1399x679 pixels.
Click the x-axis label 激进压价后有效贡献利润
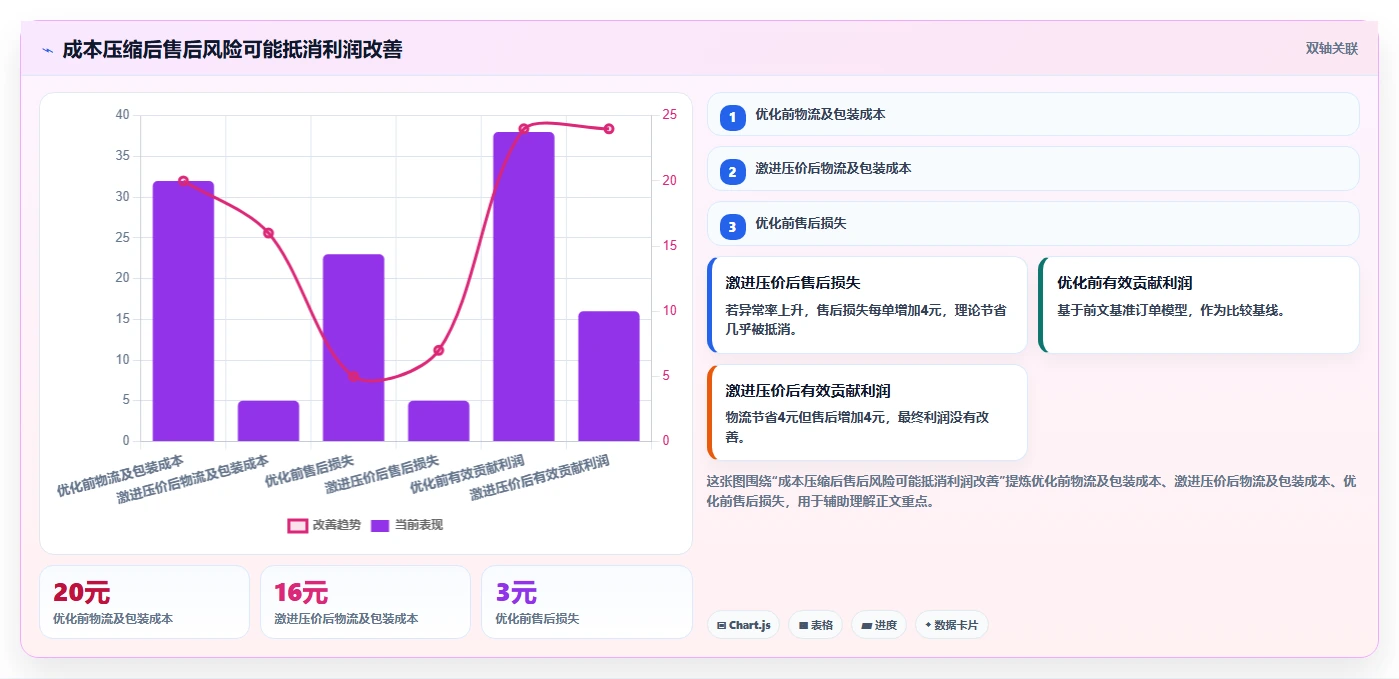coord(540,478)
